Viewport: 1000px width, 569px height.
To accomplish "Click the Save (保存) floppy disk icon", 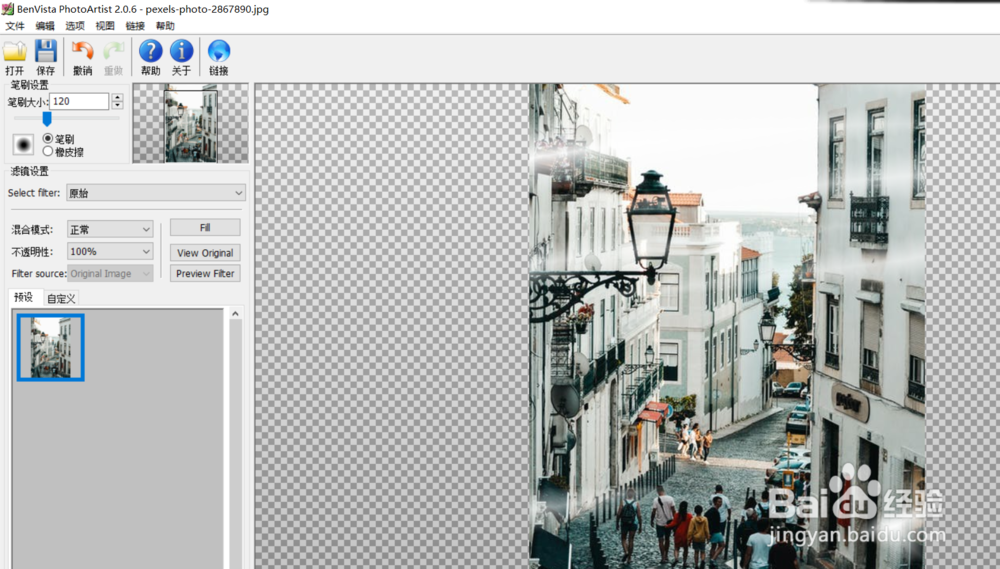I will (45, 51).
